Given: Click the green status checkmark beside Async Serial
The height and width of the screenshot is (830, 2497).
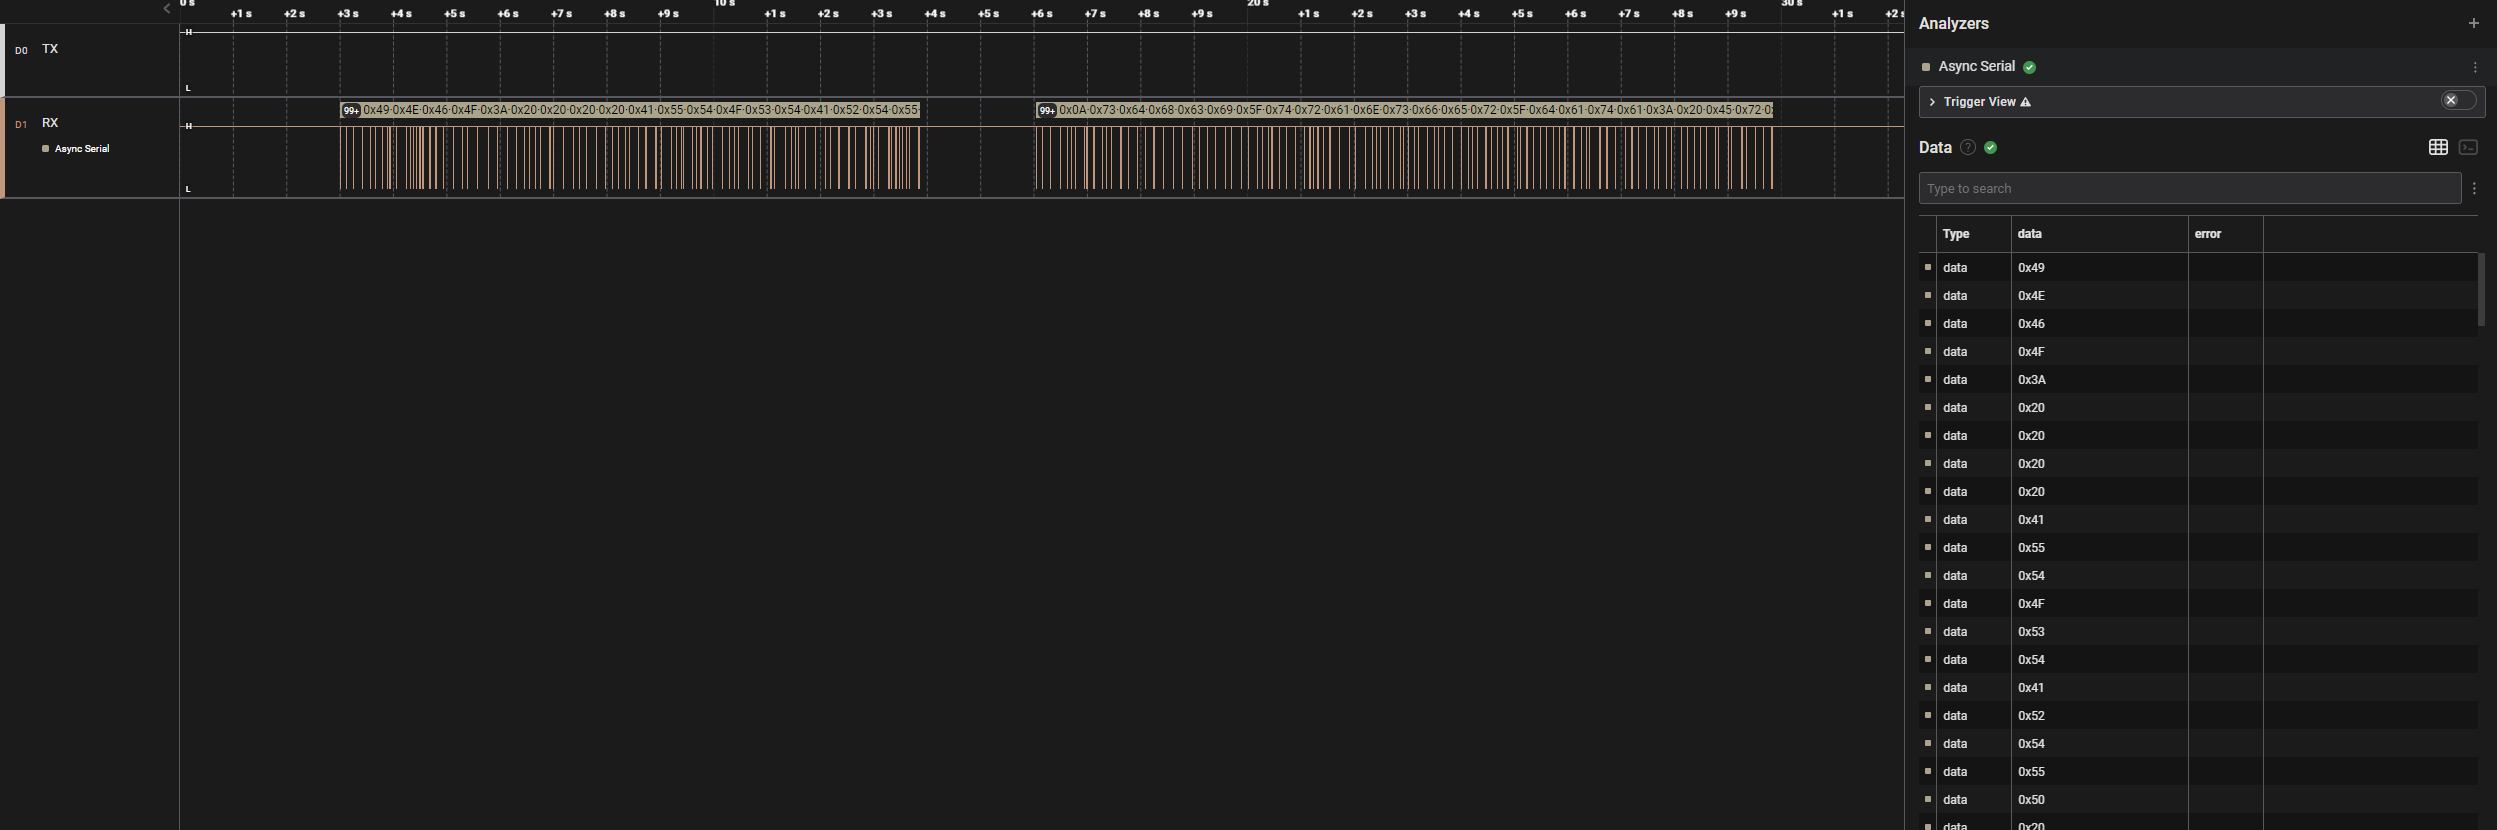Looking at the screenshot, I should (x=2029, y=67).
